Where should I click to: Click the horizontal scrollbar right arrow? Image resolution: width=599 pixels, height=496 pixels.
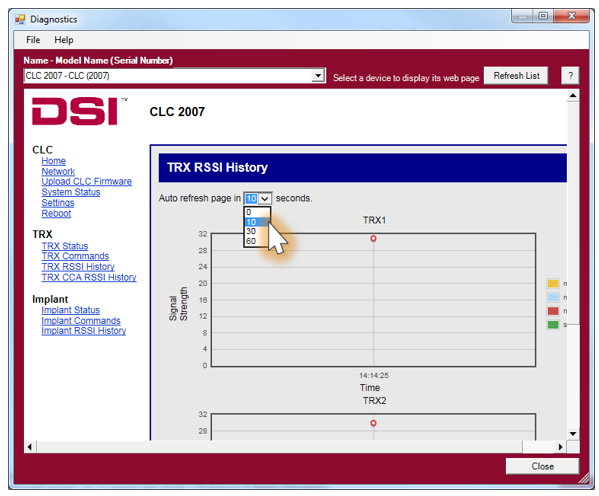pos(560,447)
